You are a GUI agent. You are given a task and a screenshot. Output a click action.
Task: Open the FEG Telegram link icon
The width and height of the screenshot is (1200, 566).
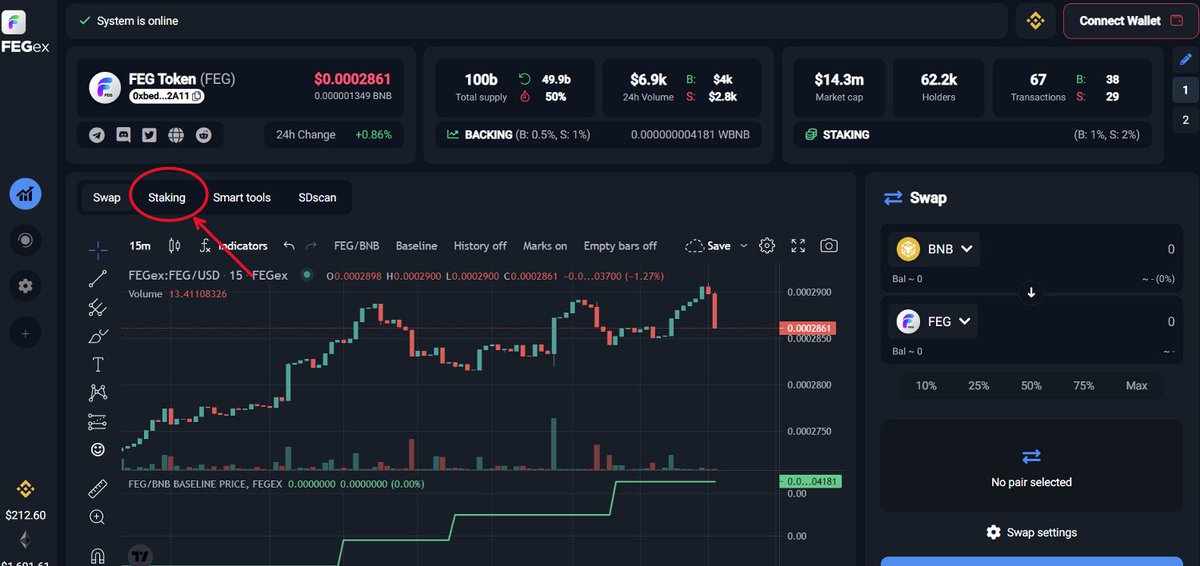click(x=97, y=135)
